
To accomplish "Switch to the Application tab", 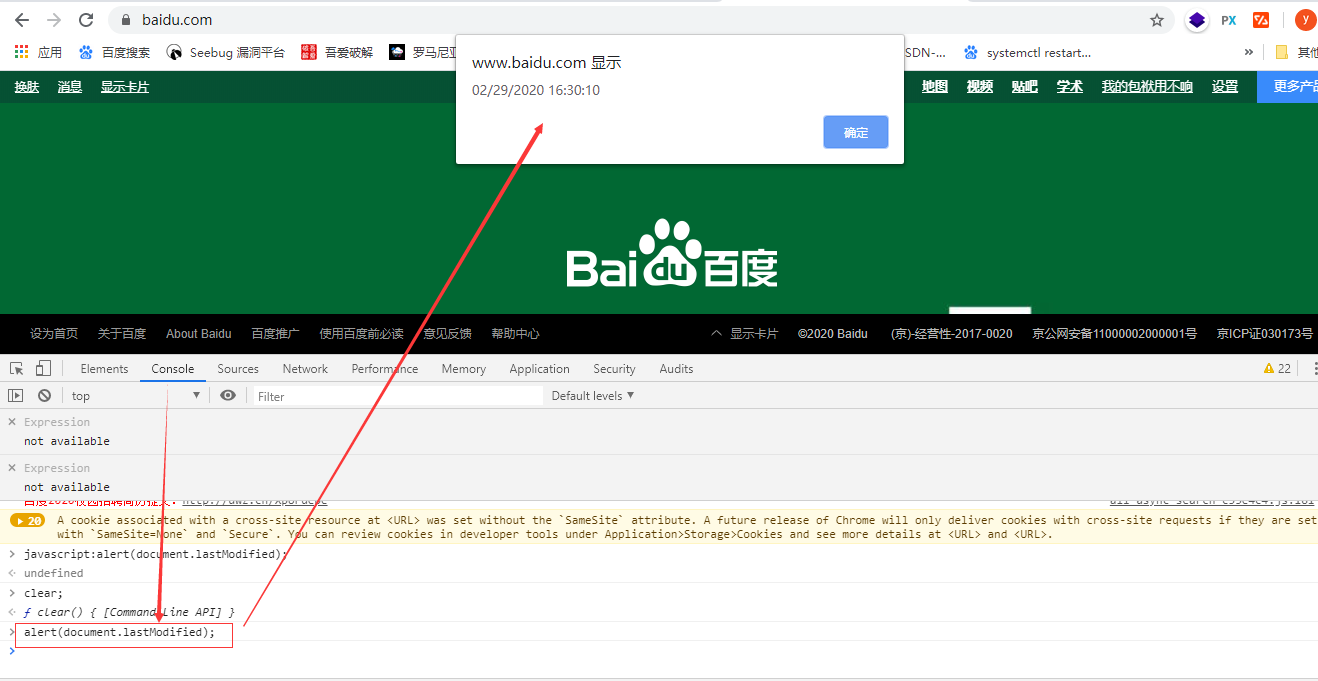I will (539, 369).
